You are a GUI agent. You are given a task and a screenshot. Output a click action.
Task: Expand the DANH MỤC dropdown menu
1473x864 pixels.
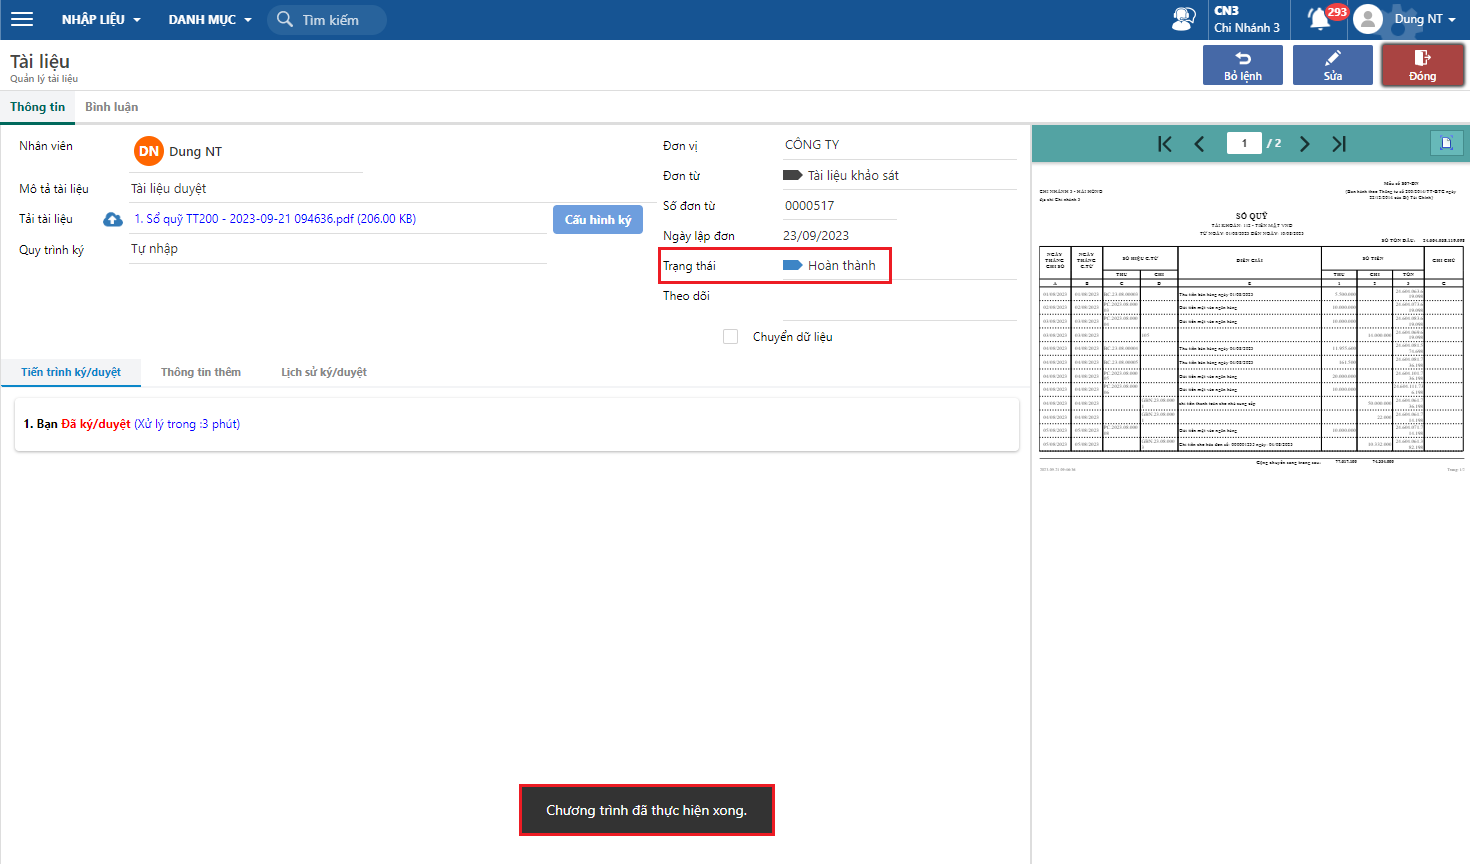click(x=210, y=19)
